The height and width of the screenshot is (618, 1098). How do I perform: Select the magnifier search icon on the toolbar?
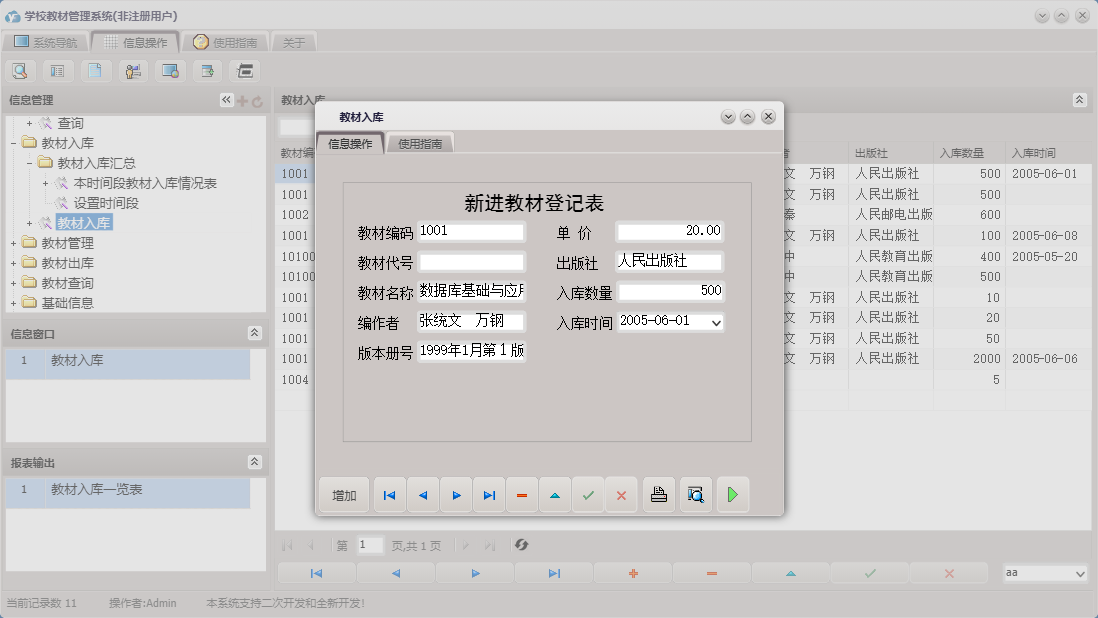click(20, 71)
